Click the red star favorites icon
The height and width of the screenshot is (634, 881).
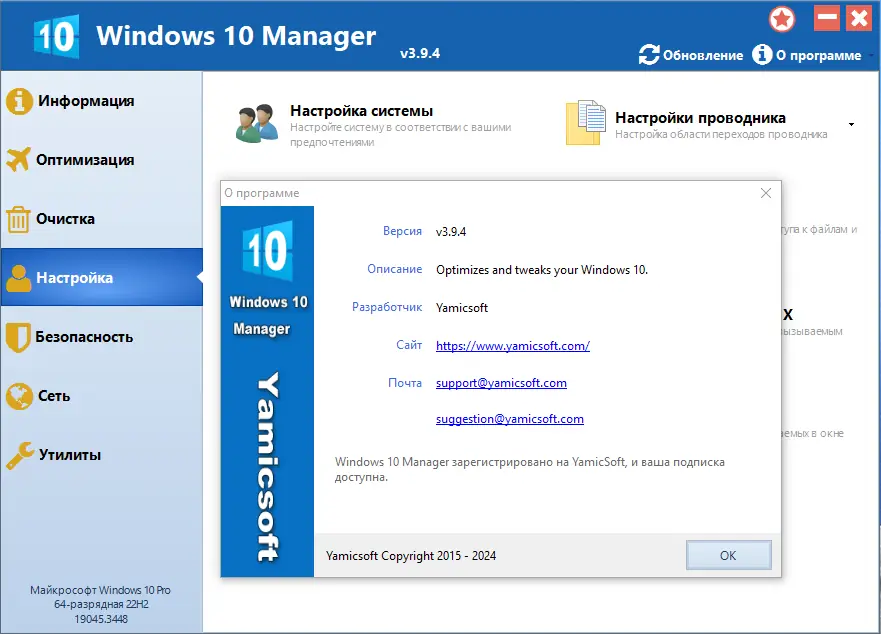tap(782, 20)
